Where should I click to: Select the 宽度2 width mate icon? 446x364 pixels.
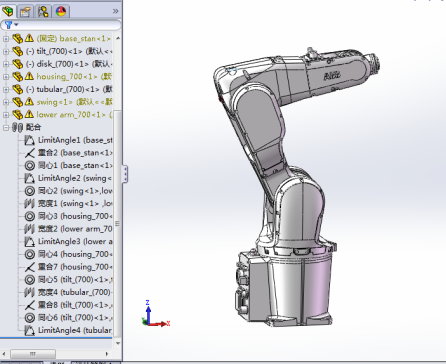(x=30, y=229)
